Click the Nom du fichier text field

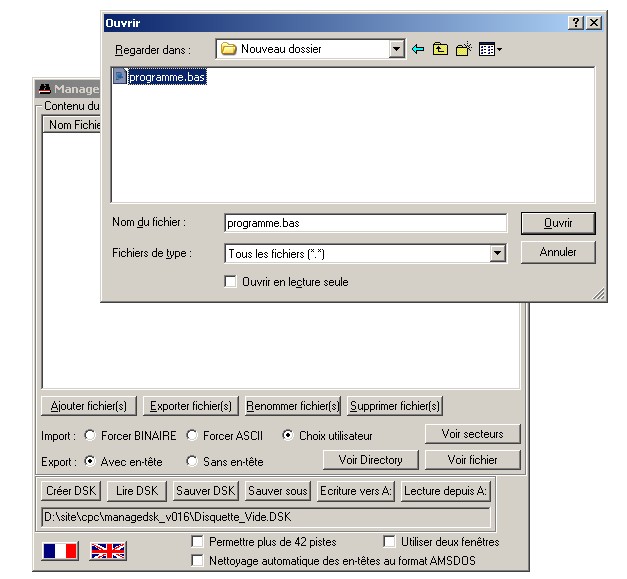(x=364, y=223)
